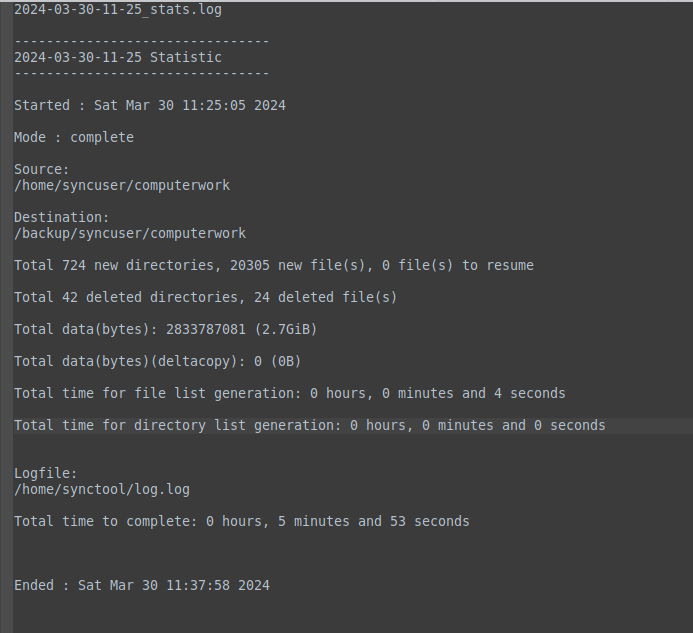Viewport: 693px width, 633px height.
Task: Click the Destination: label line
Action: (x=62, y=217)
